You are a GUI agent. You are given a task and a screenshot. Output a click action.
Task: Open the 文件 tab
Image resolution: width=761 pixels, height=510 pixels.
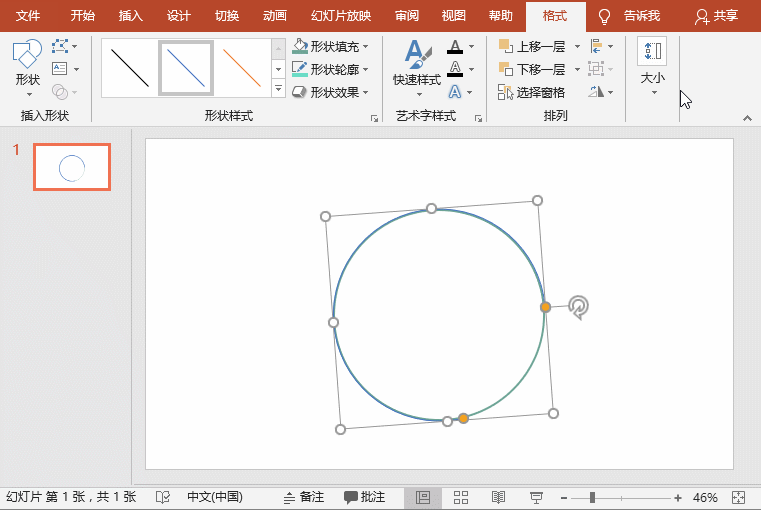[28, 16]
